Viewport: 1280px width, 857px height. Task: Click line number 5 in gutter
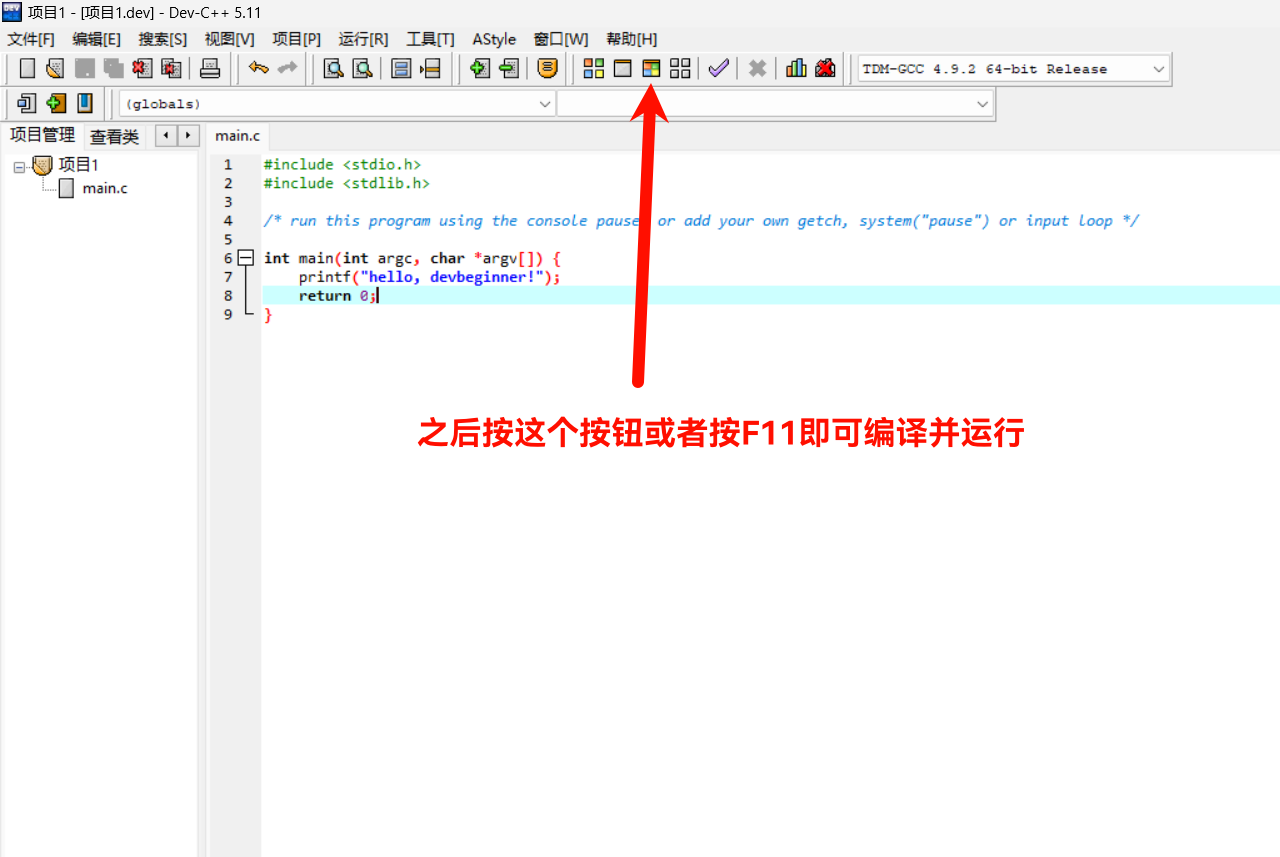tap(228, 240)
